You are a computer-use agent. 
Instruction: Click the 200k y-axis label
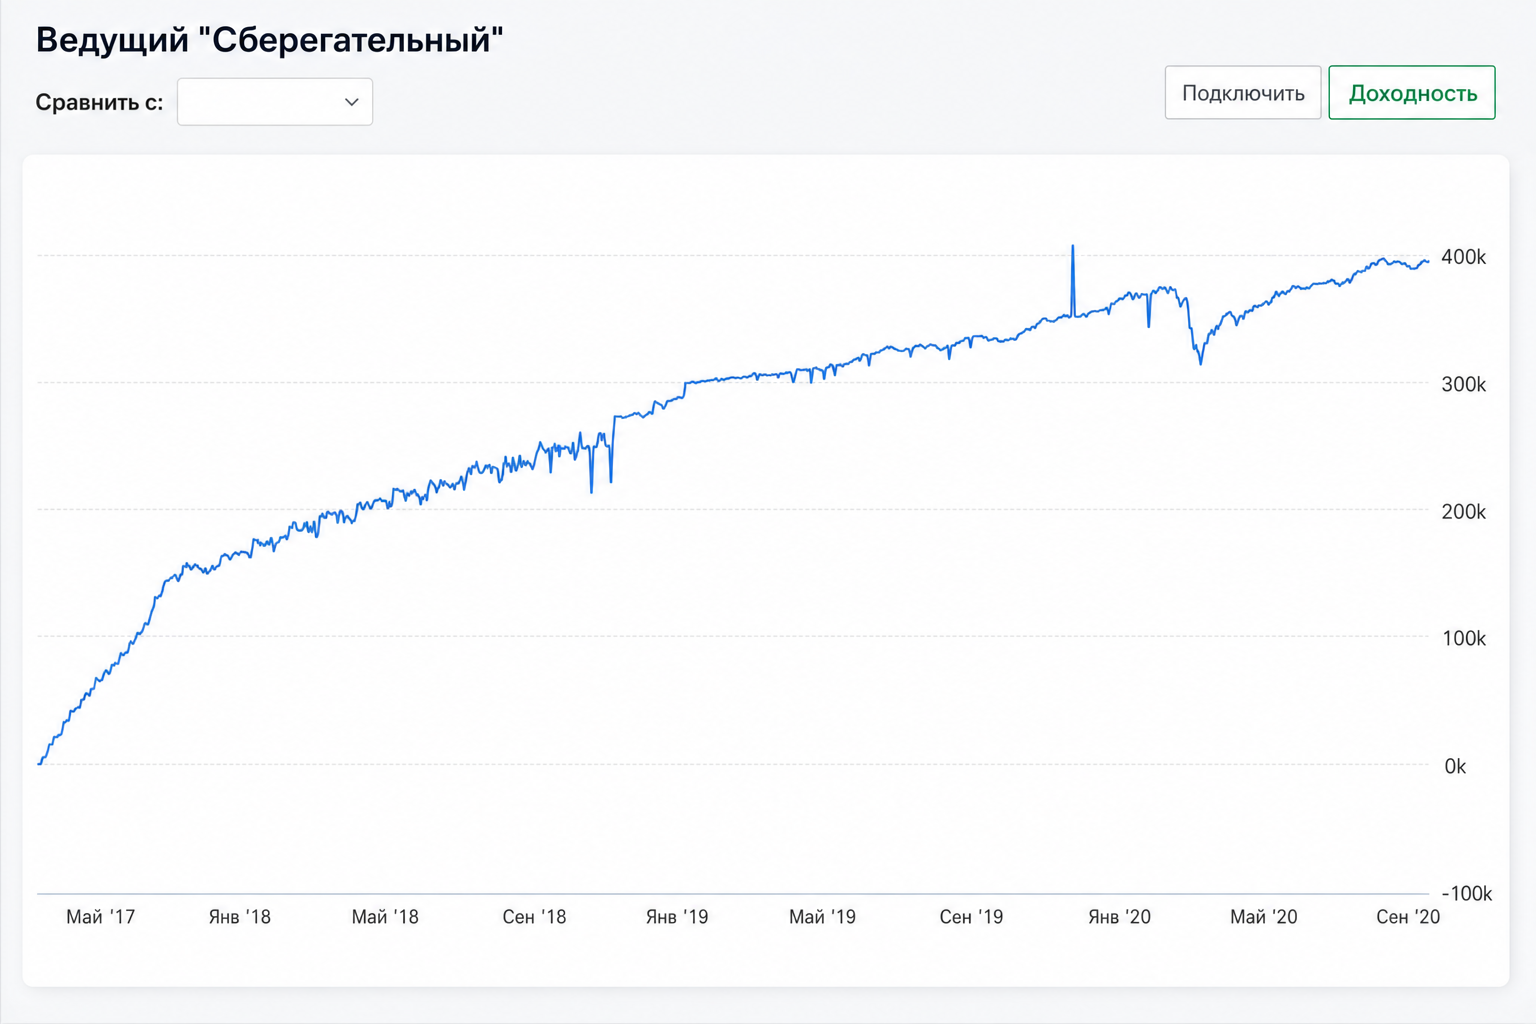point(1463,511)
